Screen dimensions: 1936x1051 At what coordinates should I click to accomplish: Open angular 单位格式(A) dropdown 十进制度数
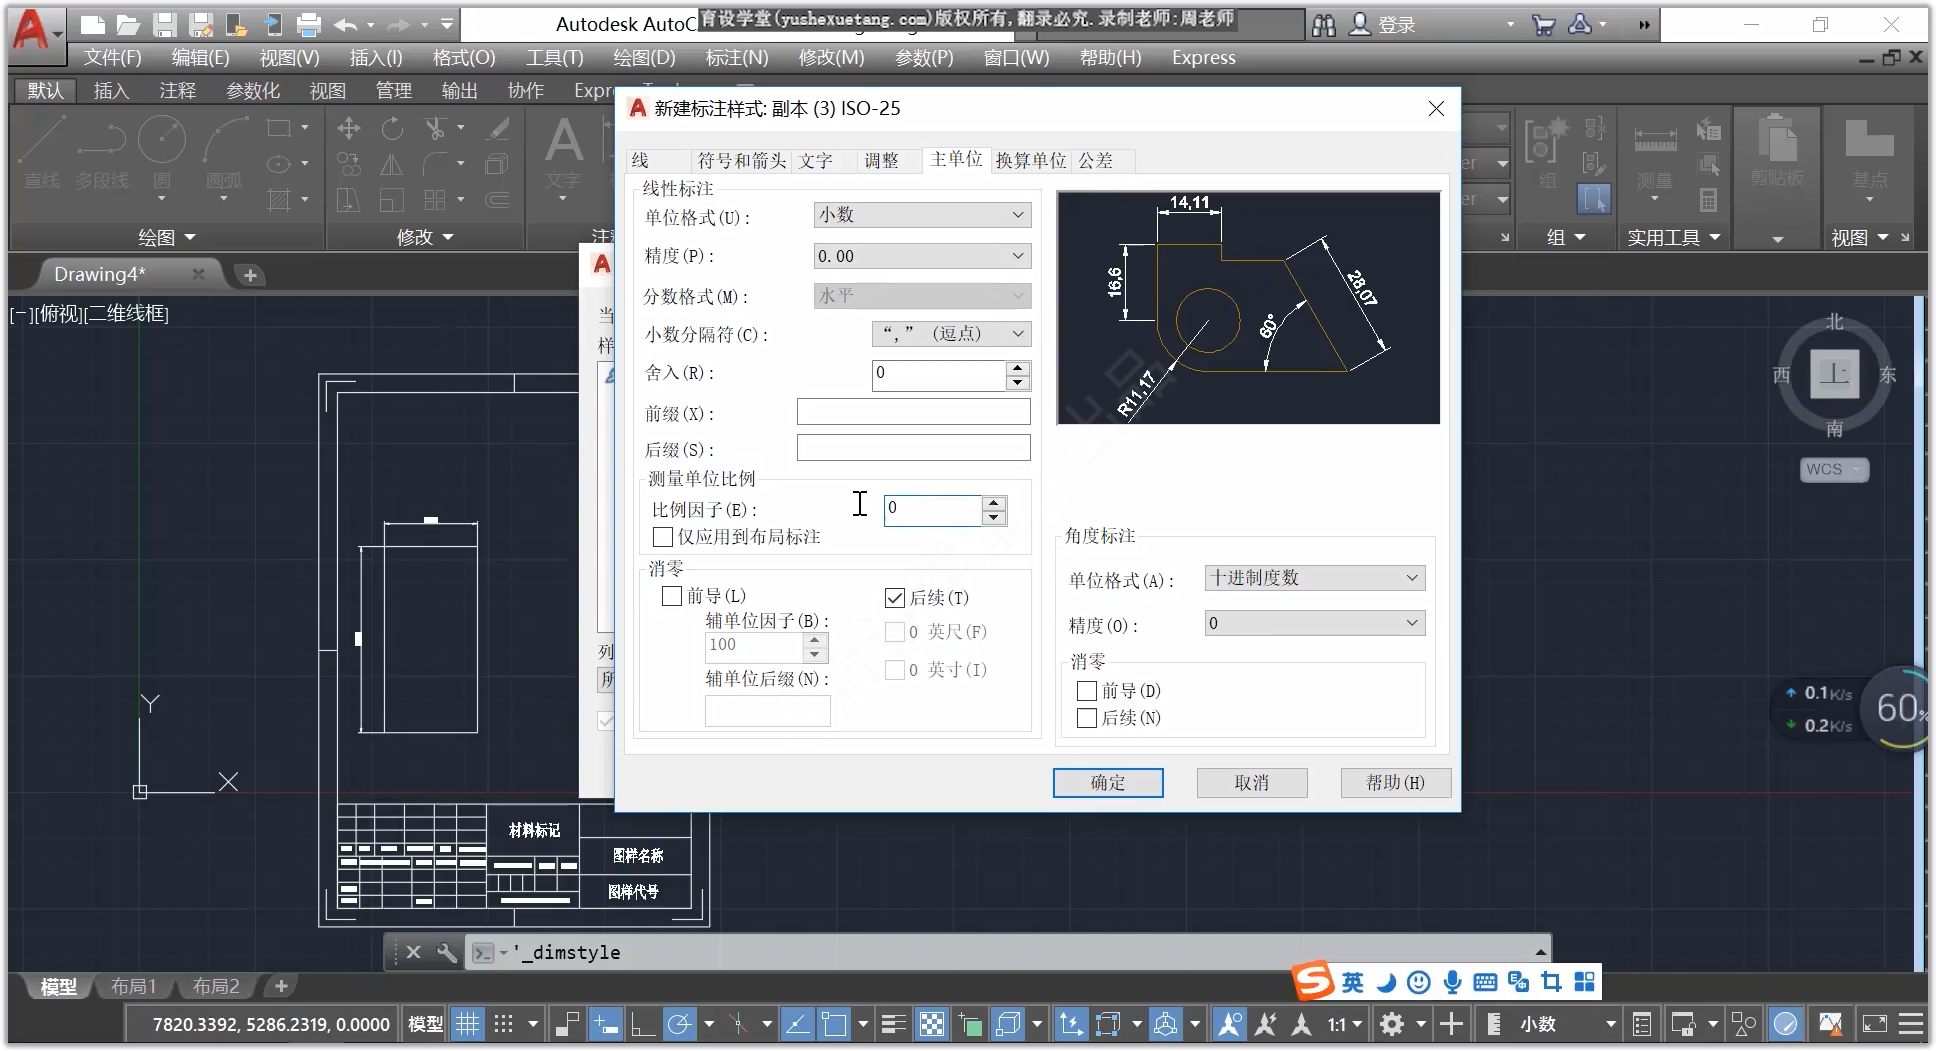click(x=1315, y=578)
